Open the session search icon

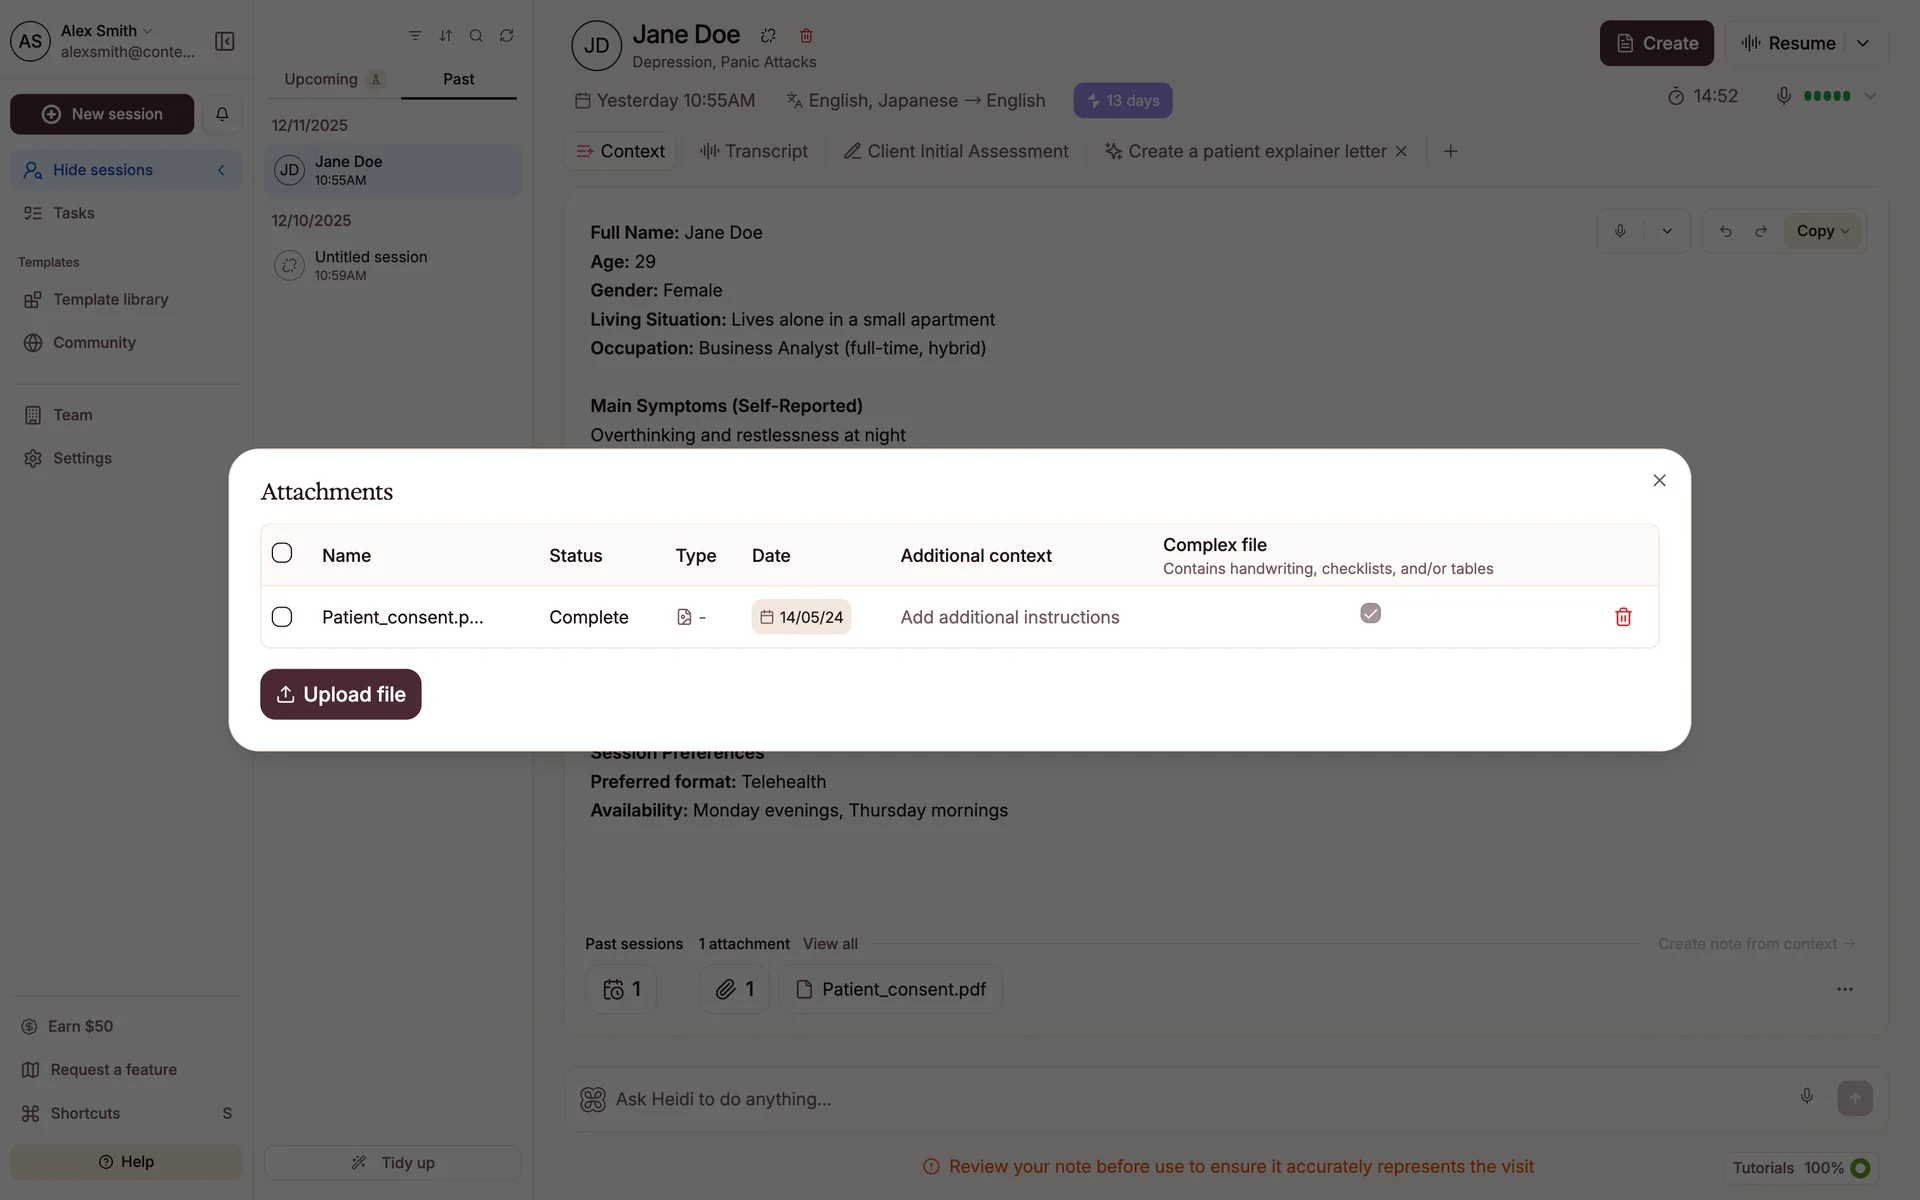coord(476,35)
